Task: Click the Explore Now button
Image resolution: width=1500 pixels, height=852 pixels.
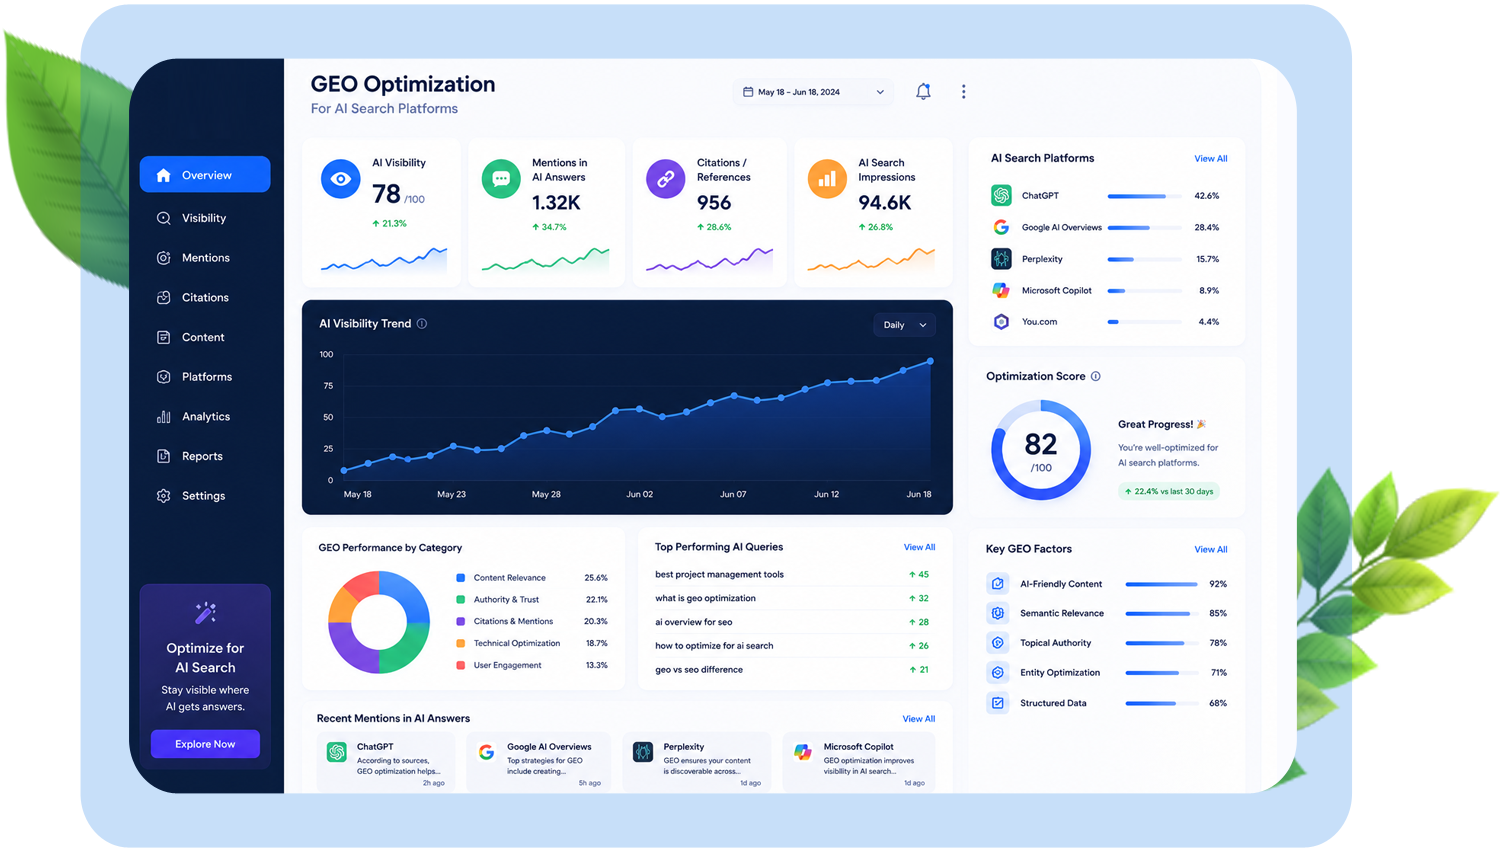Action: coord(205,744)
